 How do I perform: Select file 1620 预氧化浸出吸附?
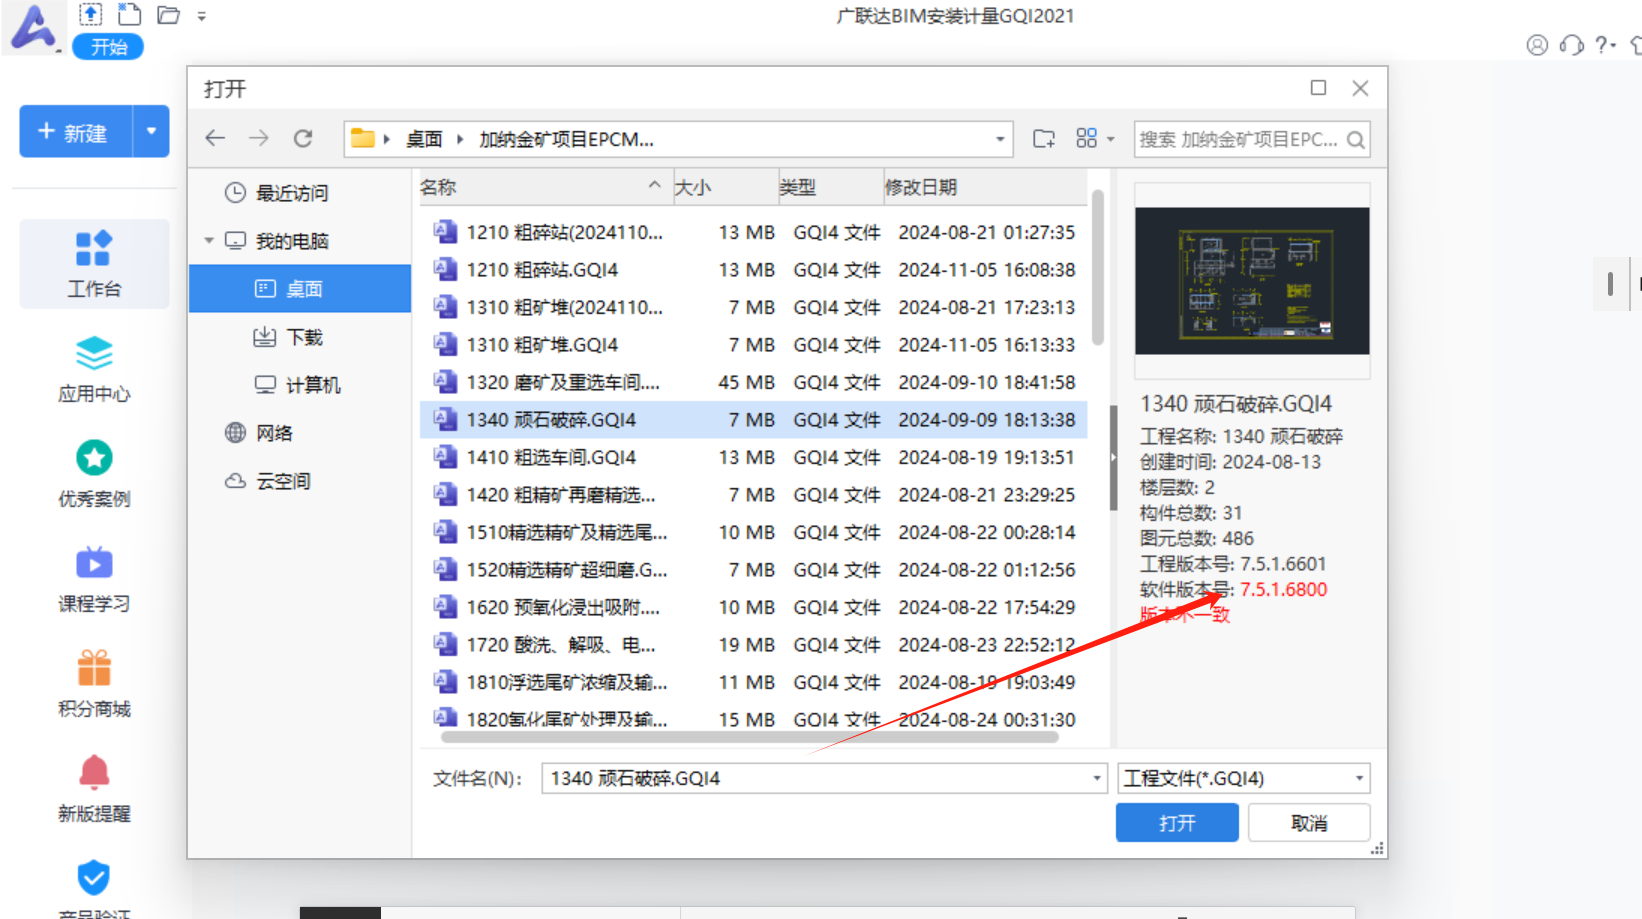pyautogui.click(x=754, y=607)
